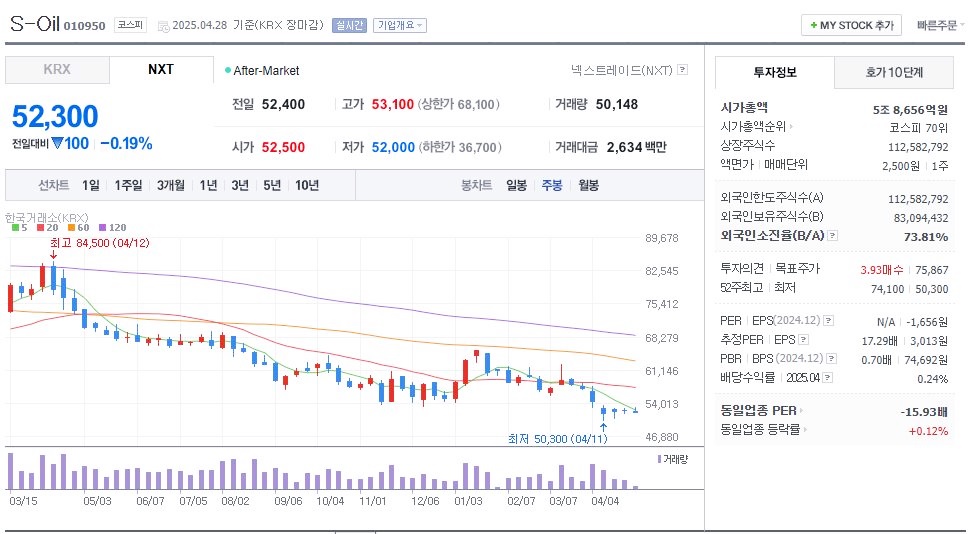
Task: Click the purple 120-day moving average swatch
Action: click(x=102, y=228)
